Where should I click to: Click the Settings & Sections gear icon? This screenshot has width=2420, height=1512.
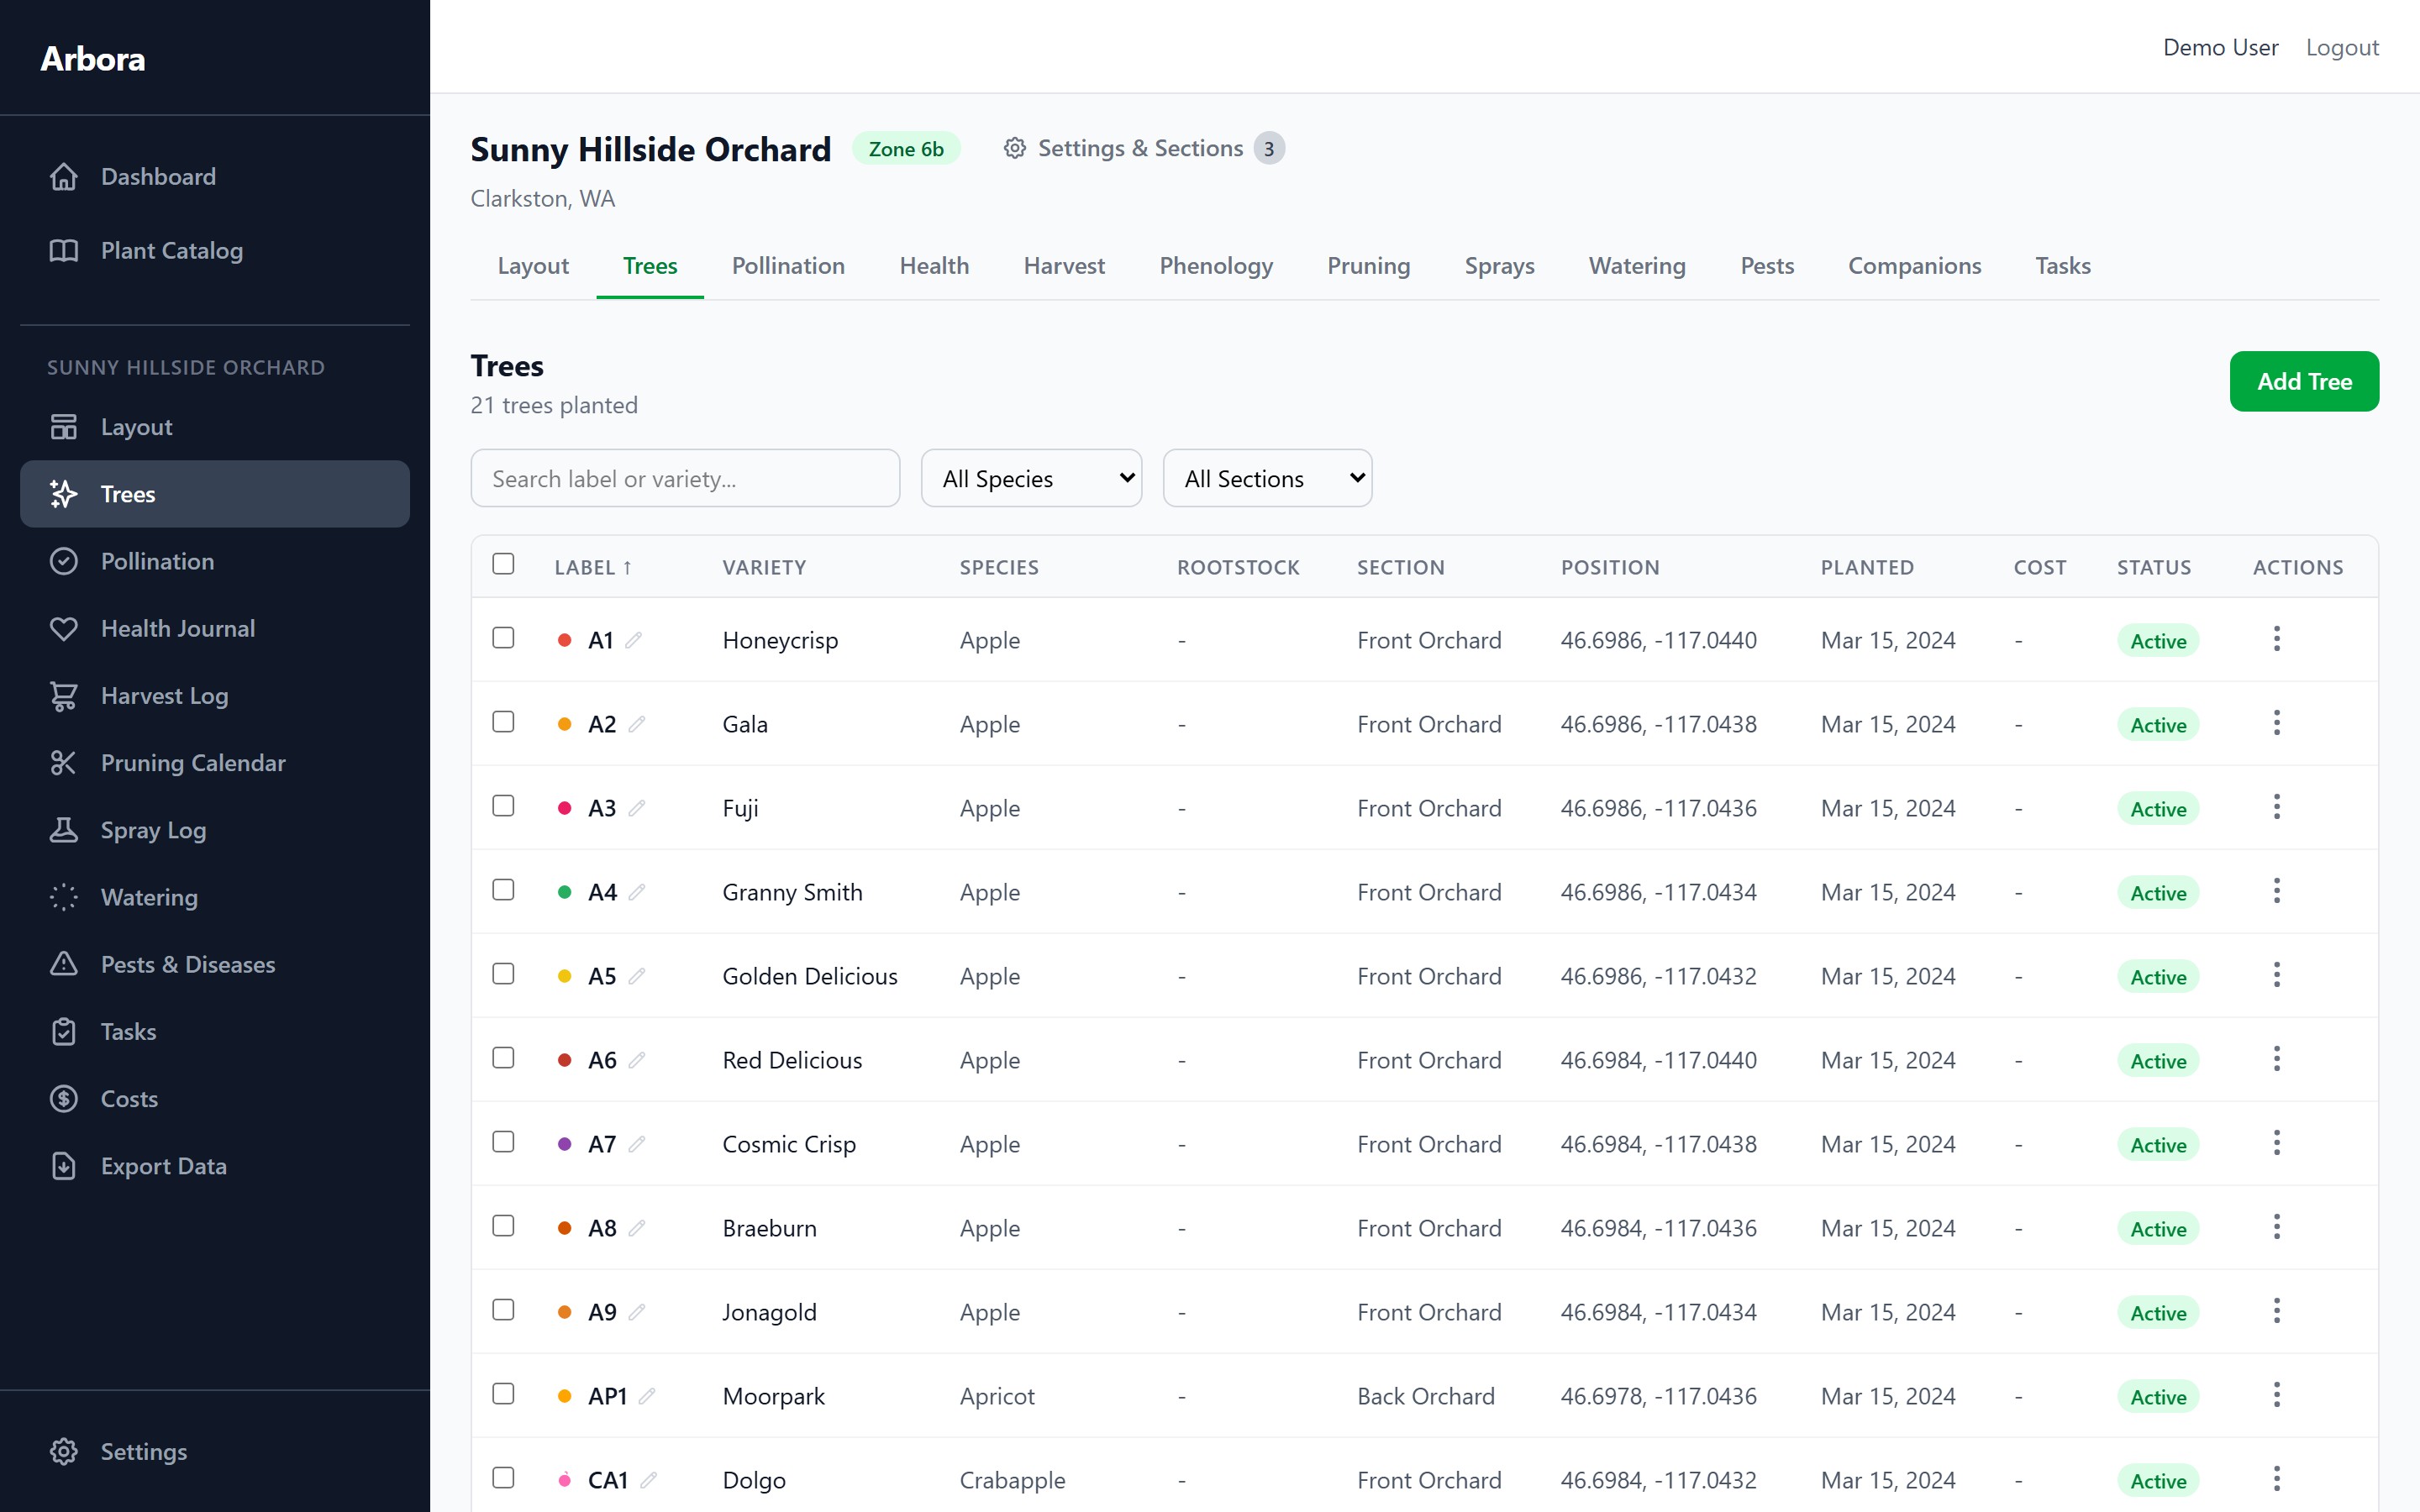1014,148
